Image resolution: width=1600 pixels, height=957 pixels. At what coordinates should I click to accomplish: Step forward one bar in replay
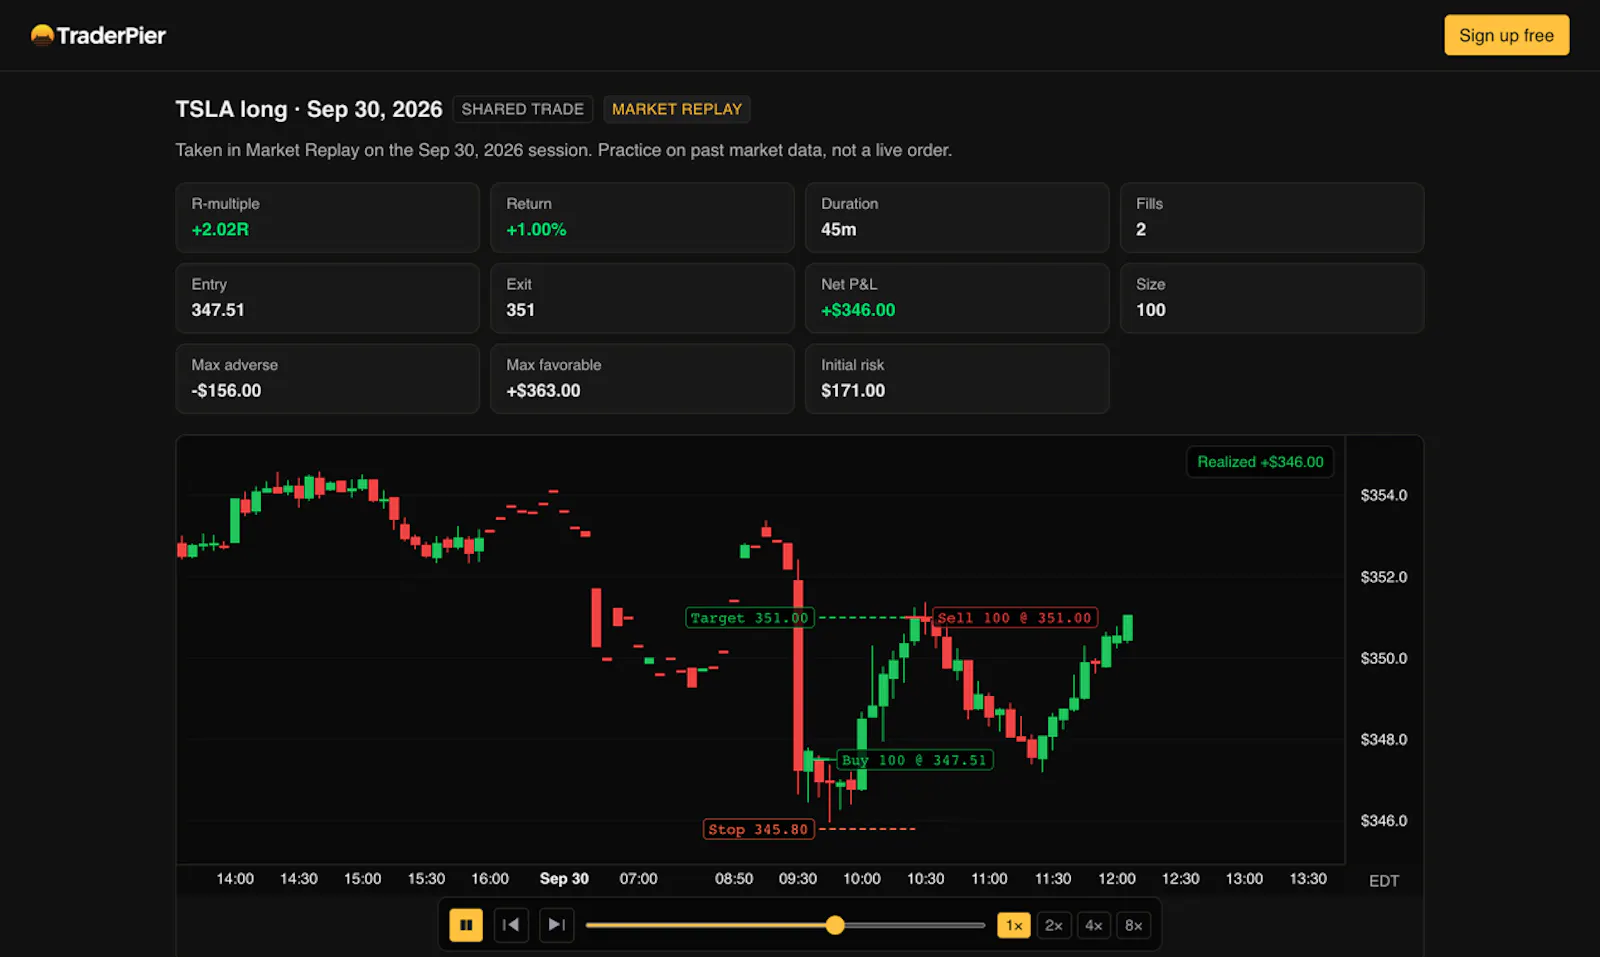557,925
